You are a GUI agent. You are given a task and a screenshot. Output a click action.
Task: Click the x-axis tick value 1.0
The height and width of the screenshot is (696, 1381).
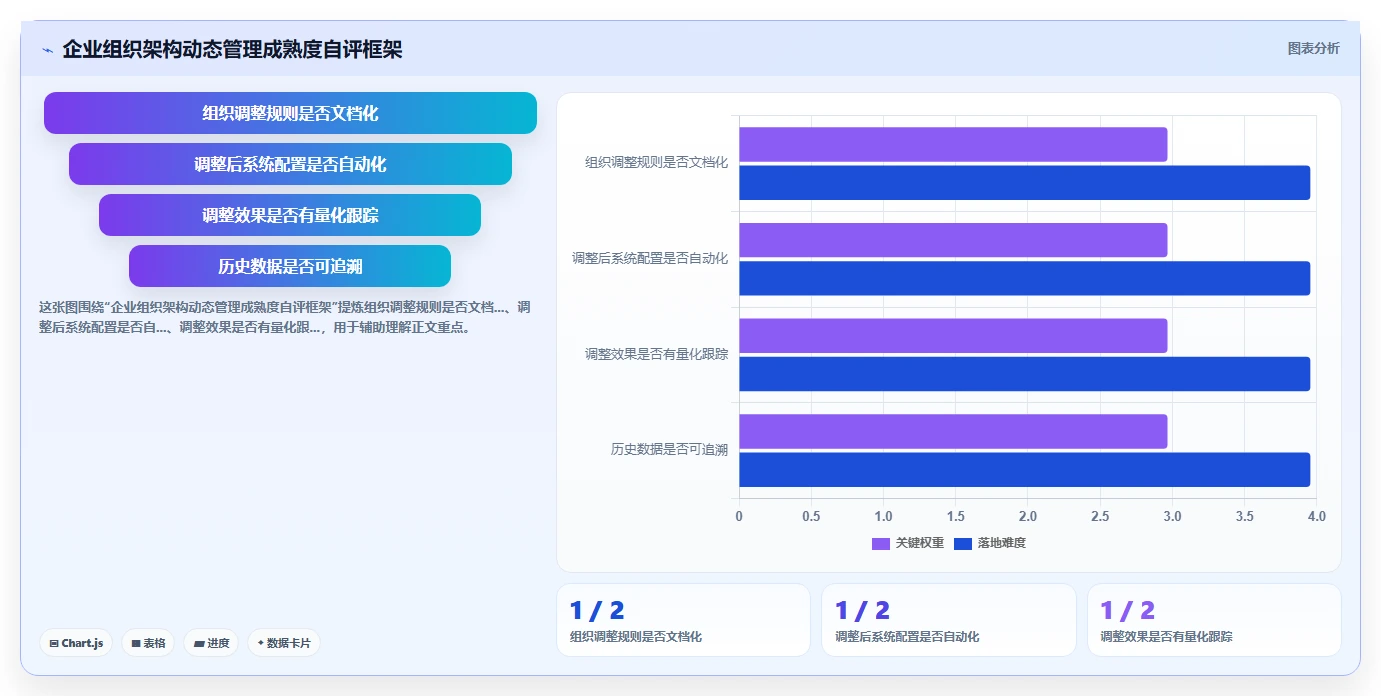[x=883, y=517]
